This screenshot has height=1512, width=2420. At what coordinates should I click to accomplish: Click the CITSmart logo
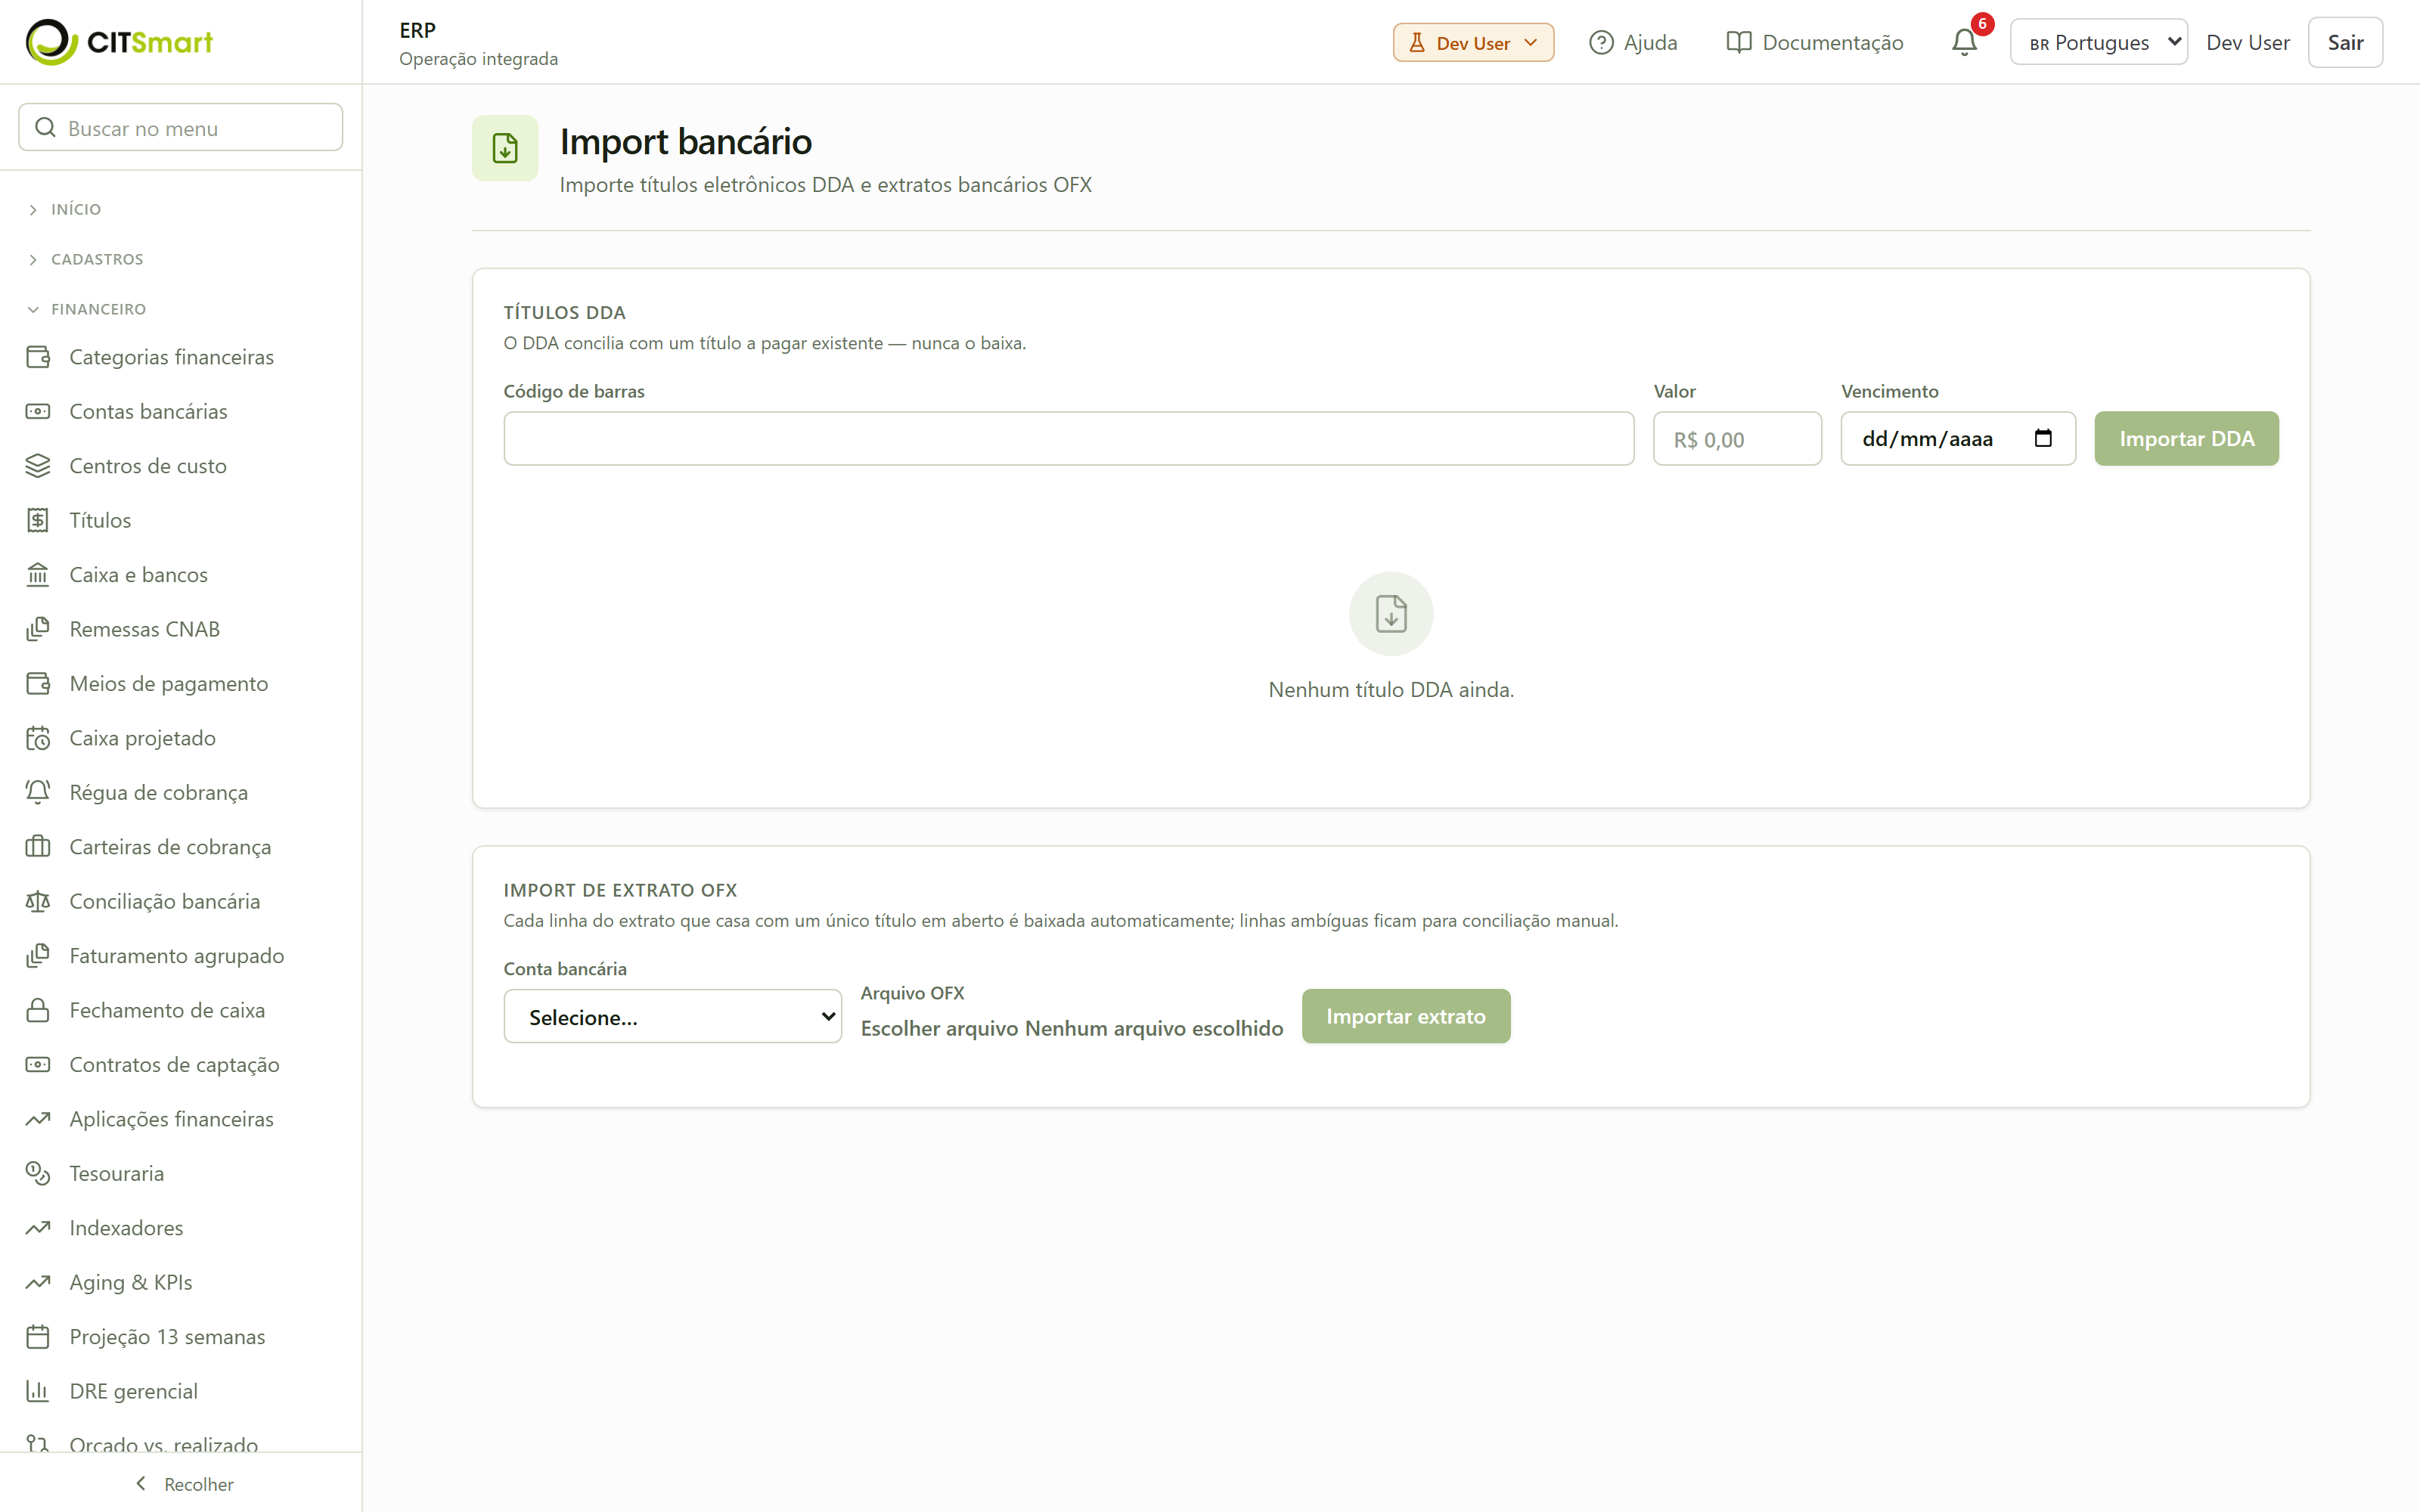[x=119, y=42]
